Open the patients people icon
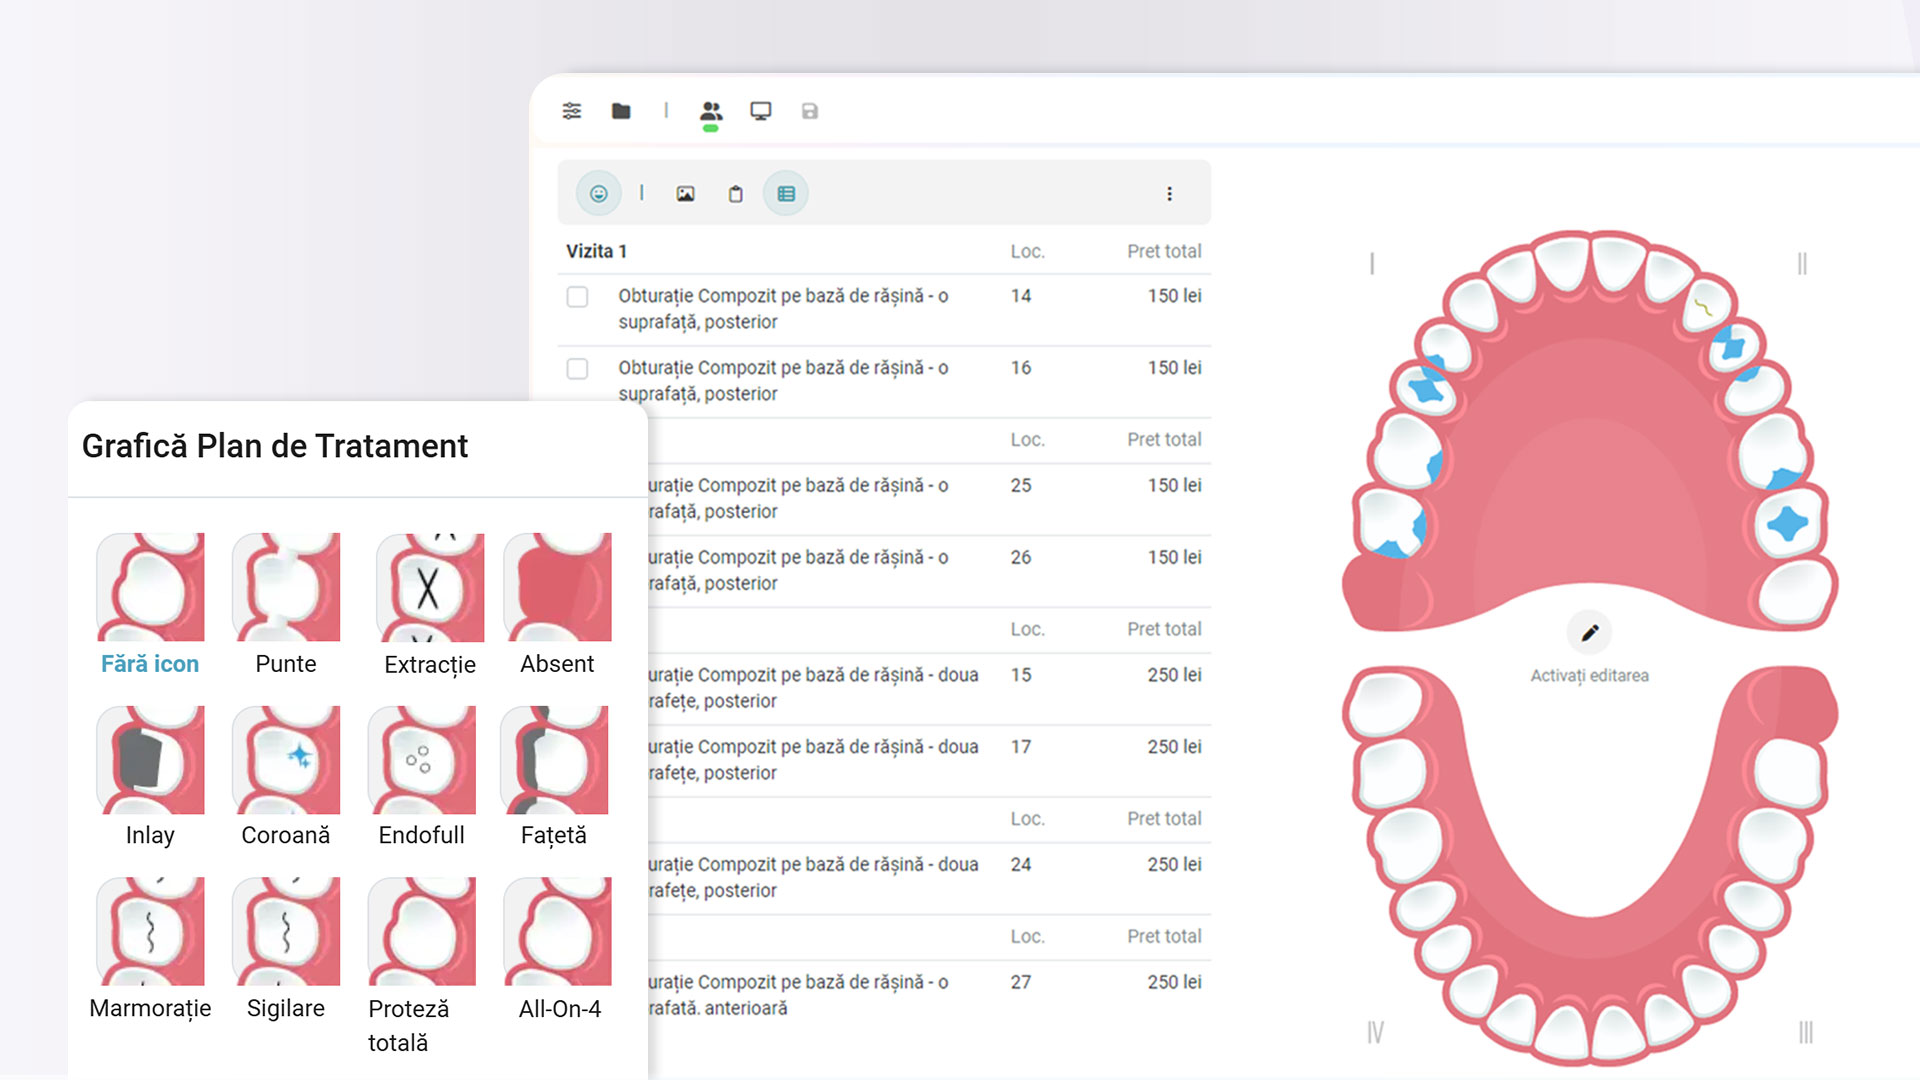 (x=711, y=111)
